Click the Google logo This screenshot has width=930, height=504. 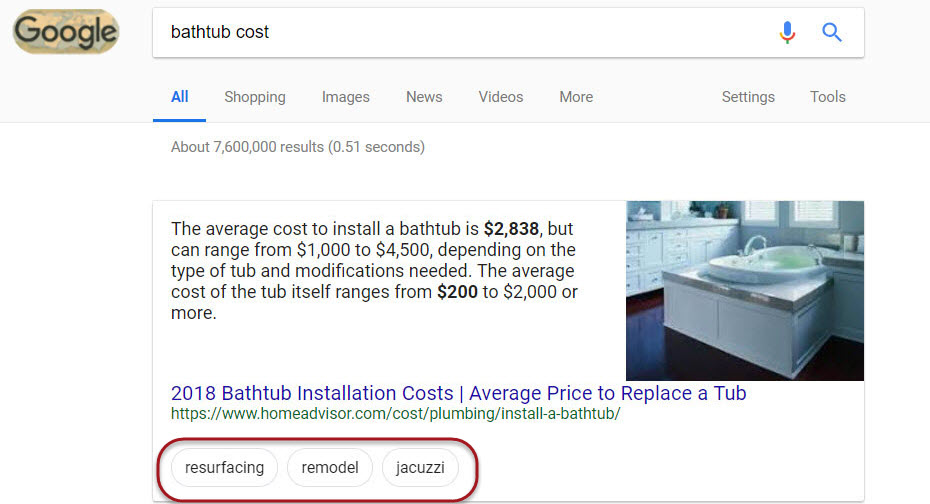(66, 32)
